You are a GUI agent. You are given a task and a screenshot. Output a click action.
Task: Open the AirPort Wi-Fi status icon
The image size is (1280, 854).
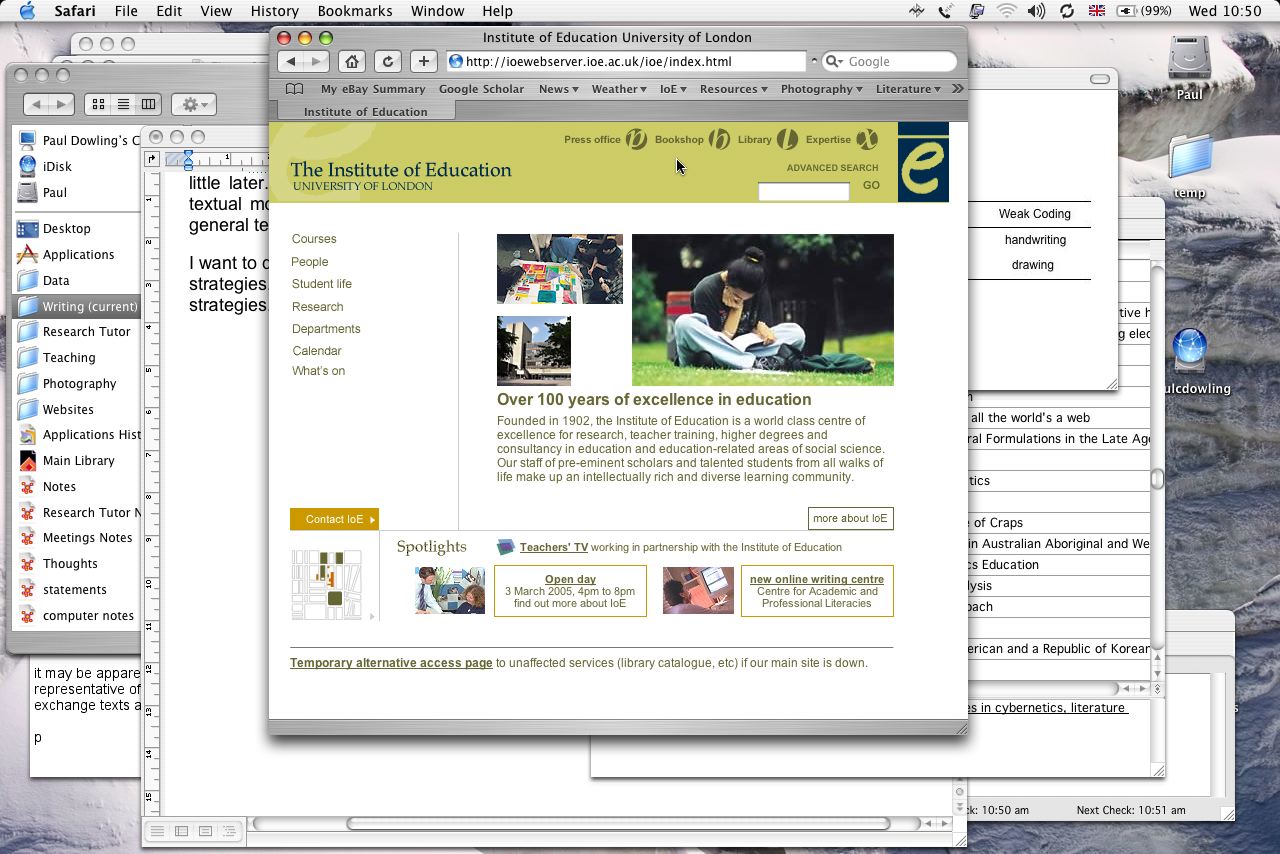(x=1006, y=11)
